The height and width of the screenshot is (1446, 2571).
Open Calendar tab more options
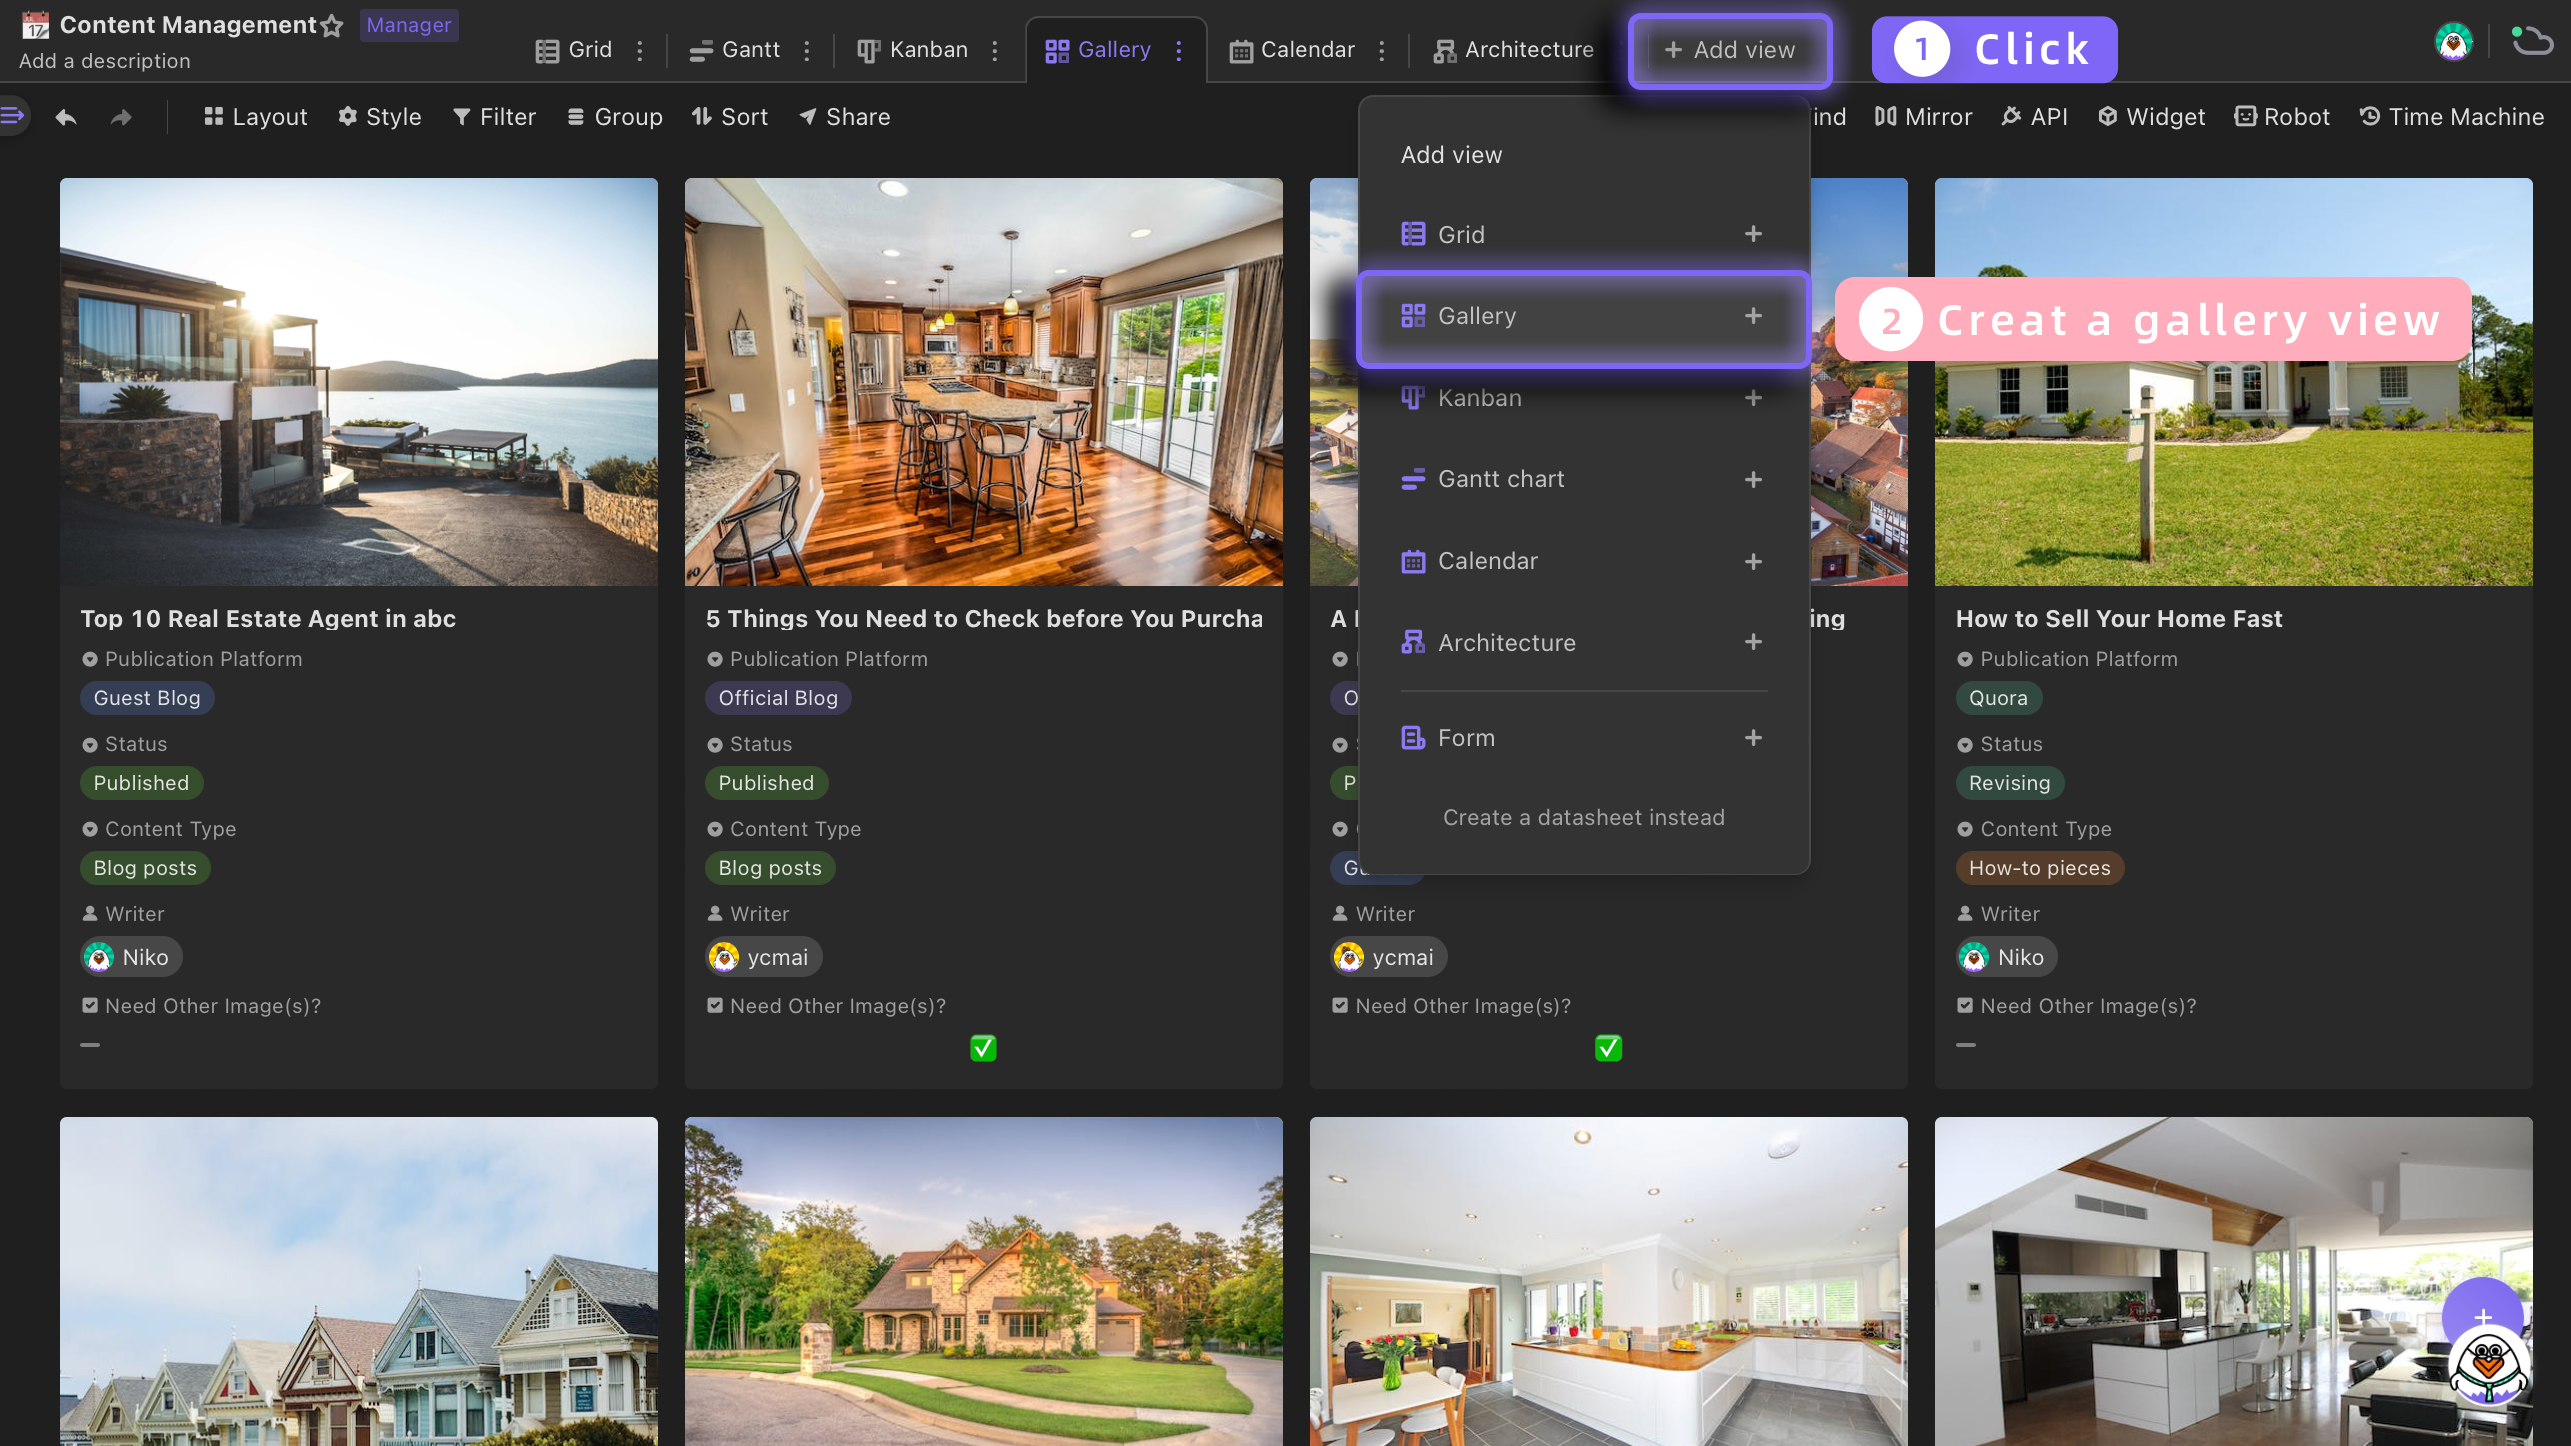(x=1382, y=50)
